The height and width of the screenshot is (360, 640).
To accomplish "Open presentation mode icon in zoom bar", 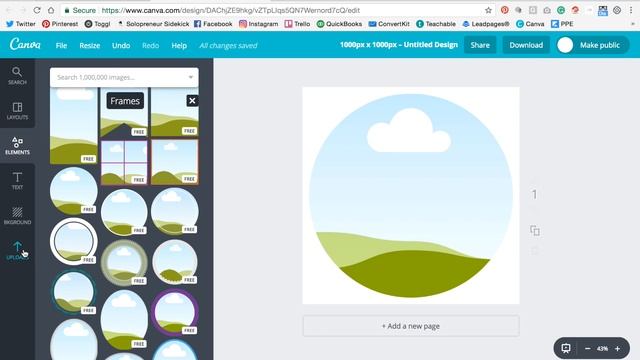I will pyautogui.click(x=566, y=348).
